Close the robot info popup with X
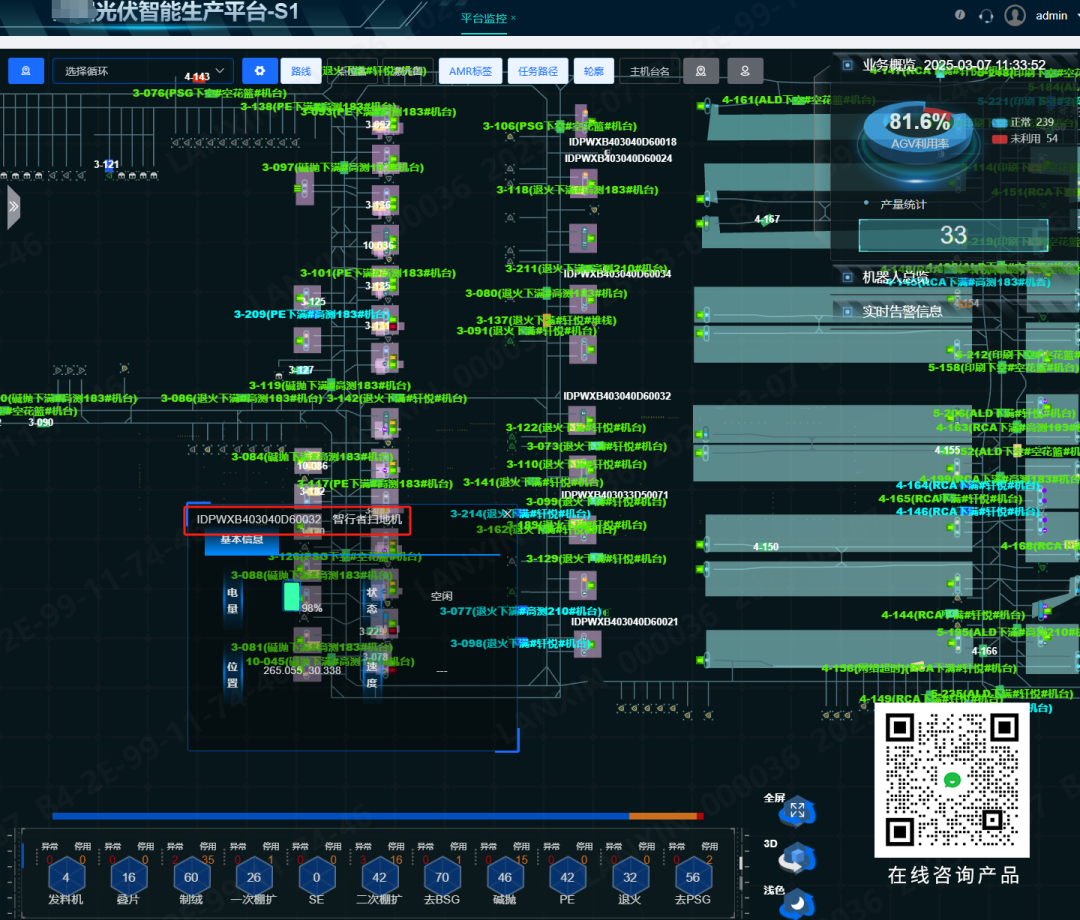Viewport: 1080px width, 920px height. (508, 513)
